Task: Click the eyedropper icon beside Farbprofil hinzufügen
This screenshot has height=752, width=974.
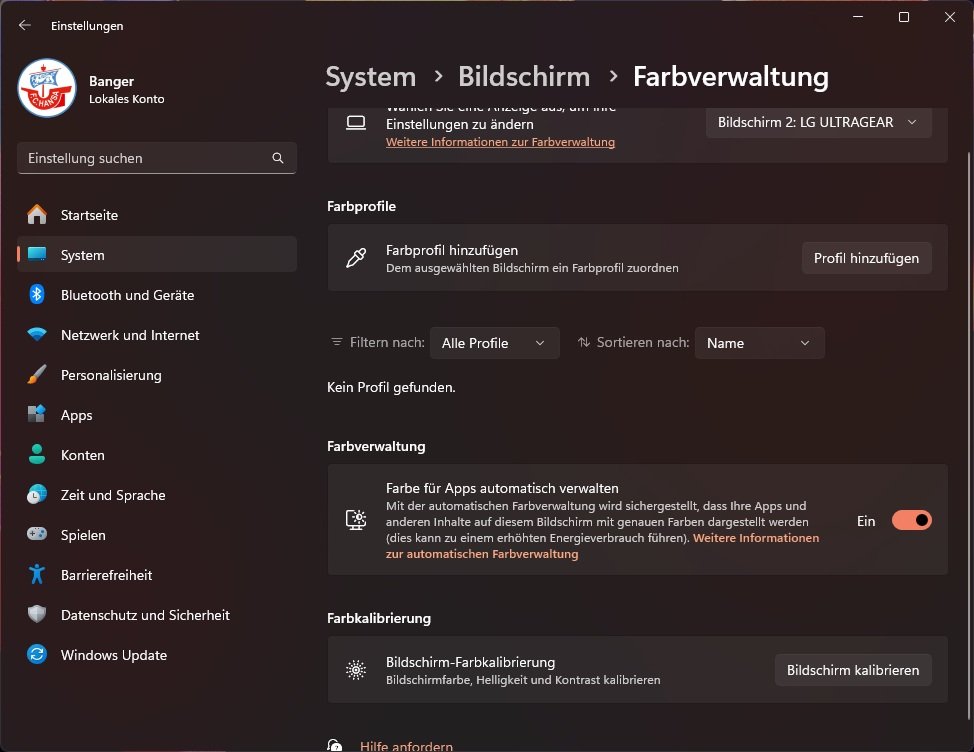Action: pos(355,257)
